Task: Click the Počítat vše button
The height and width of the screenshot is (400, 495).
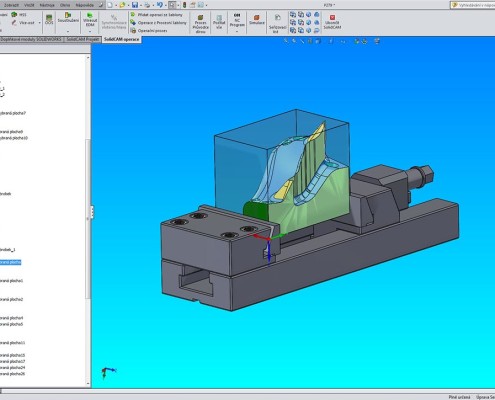Action: pos(219,22)
